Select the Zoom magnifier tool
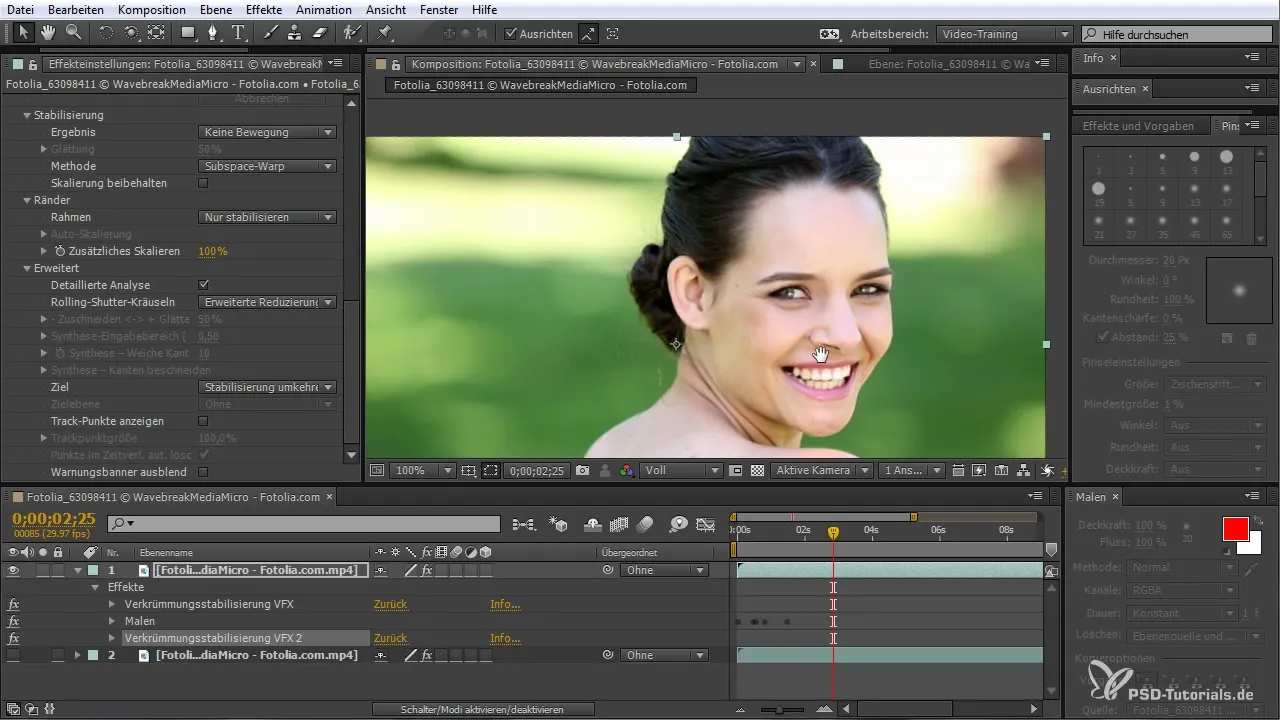The width and height of the screenshot is (1280, 720). click(x=73, y=33)
